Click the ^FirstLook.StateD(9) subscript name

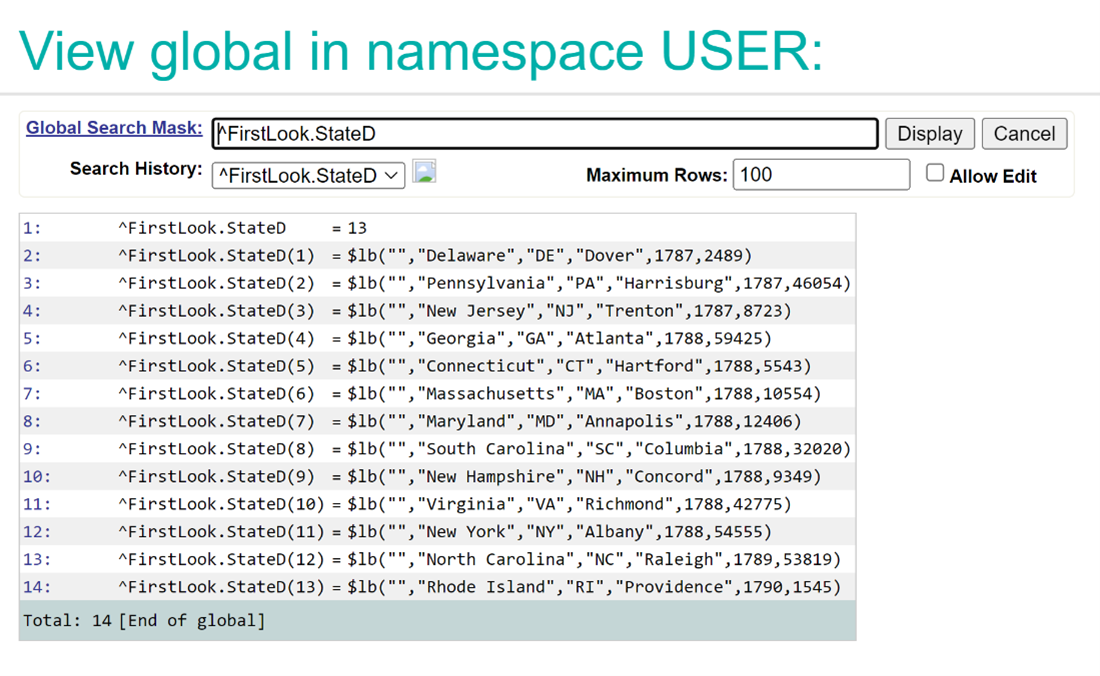(217, 477)
